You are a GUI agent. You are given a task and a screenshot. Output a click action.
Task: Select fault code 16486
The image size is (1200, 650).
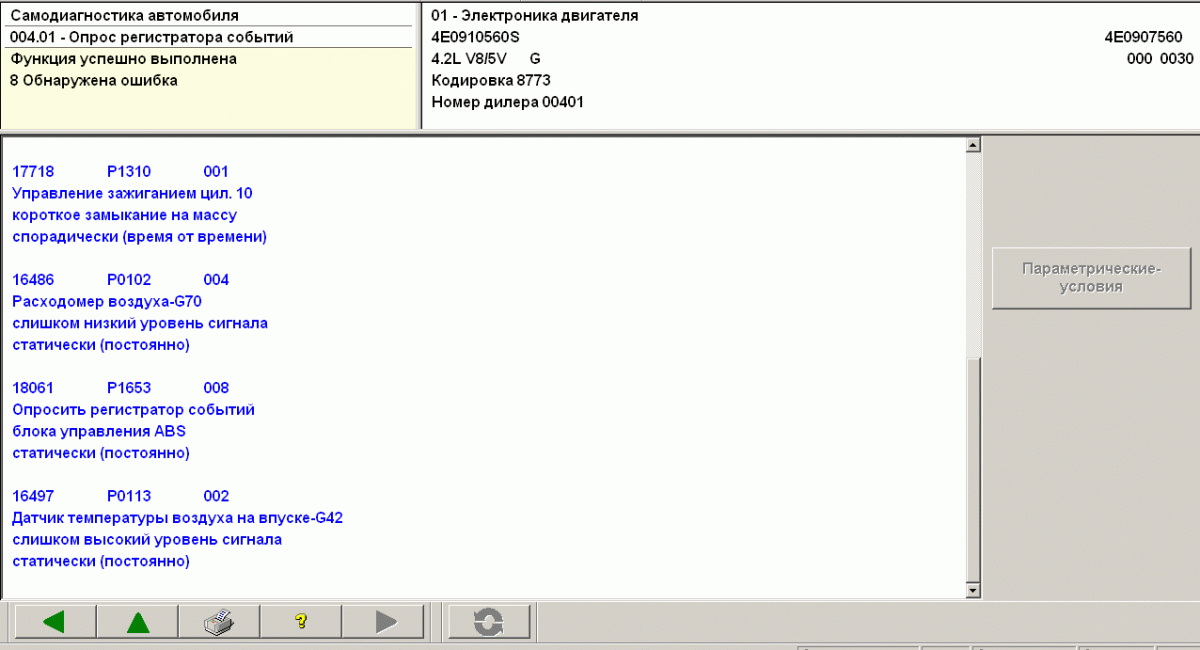pyautogui.click(x=33, y=280)
